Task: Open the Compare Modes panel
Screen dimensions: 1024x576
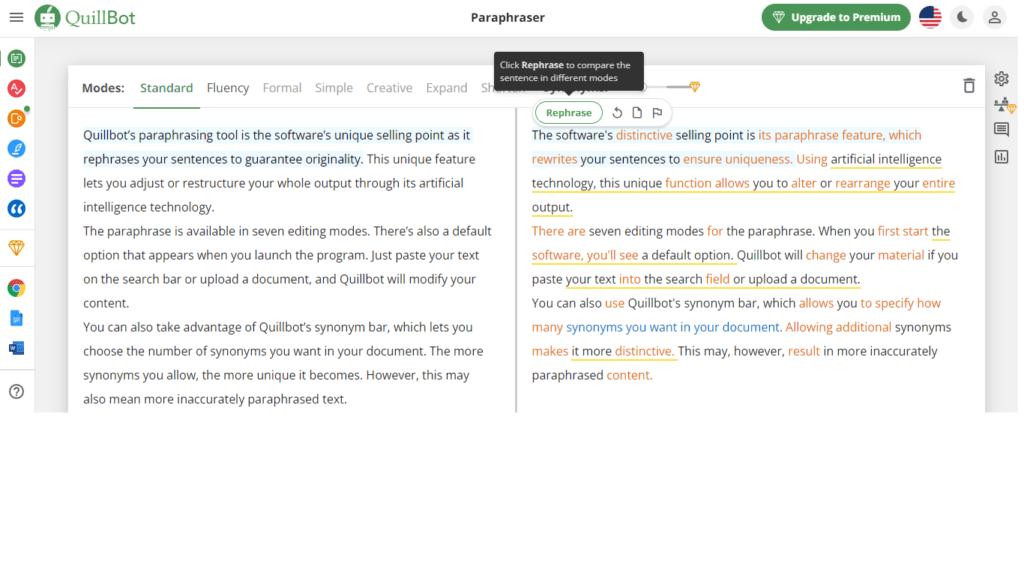Action: pos(1000,104)
